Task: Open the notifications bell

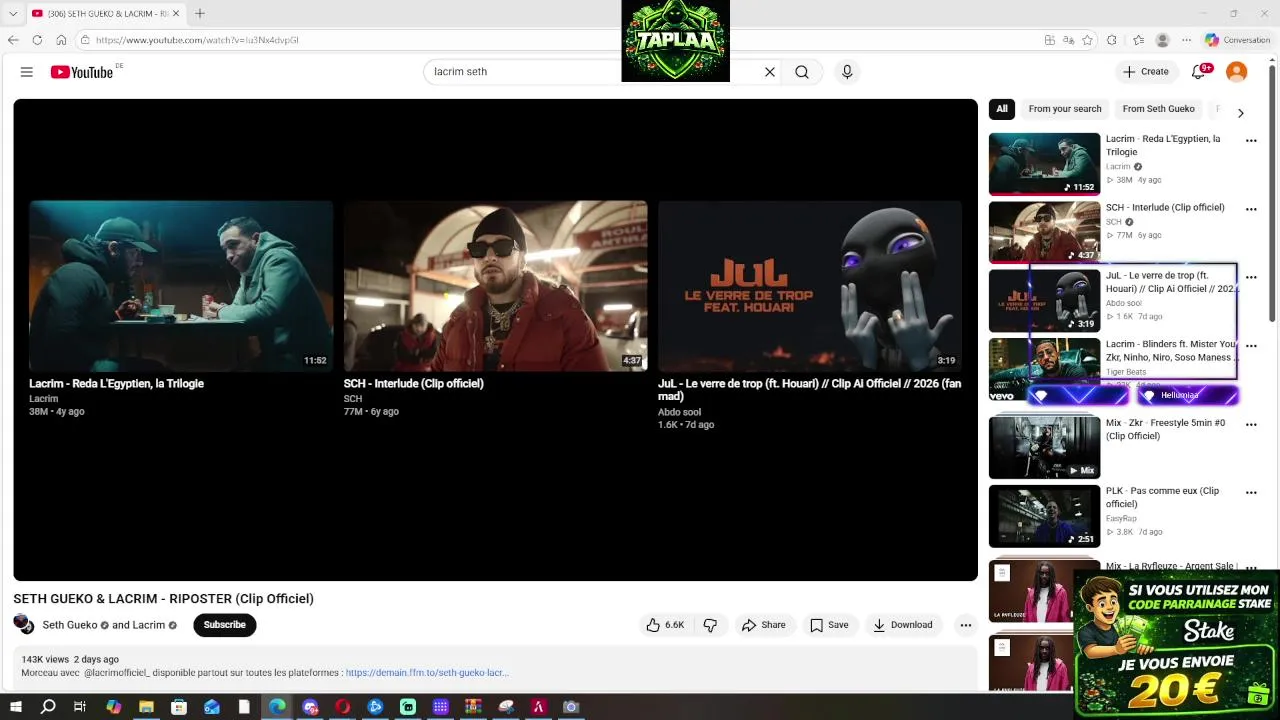Action: (x=1199, y=72)
